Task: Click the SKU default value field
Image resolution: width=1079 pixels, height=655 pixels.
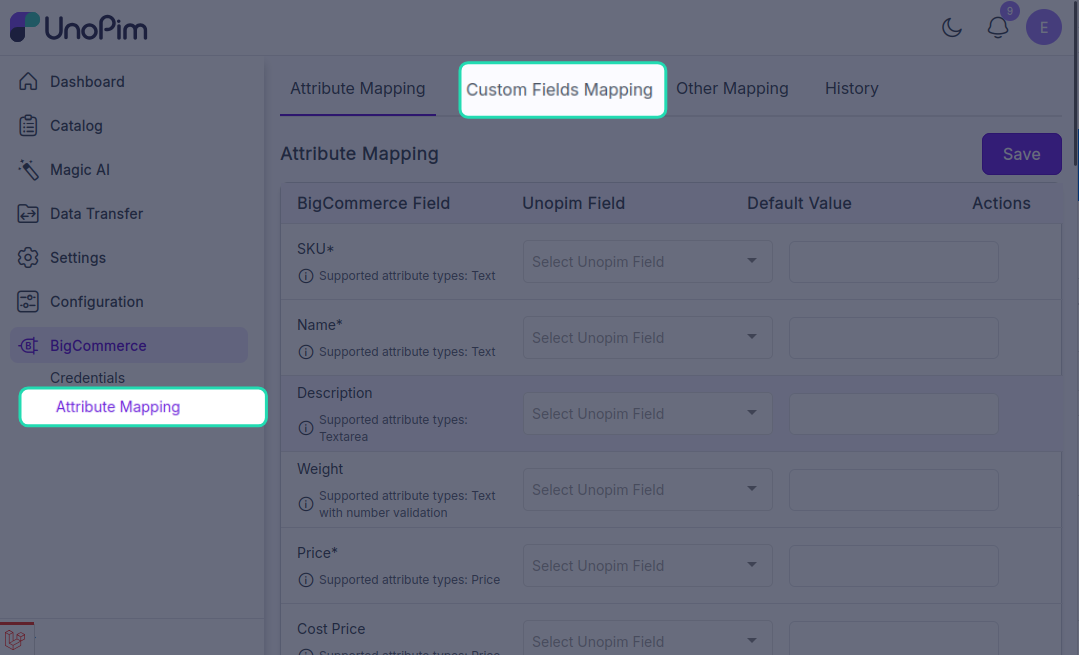Action: coord(893,261)
